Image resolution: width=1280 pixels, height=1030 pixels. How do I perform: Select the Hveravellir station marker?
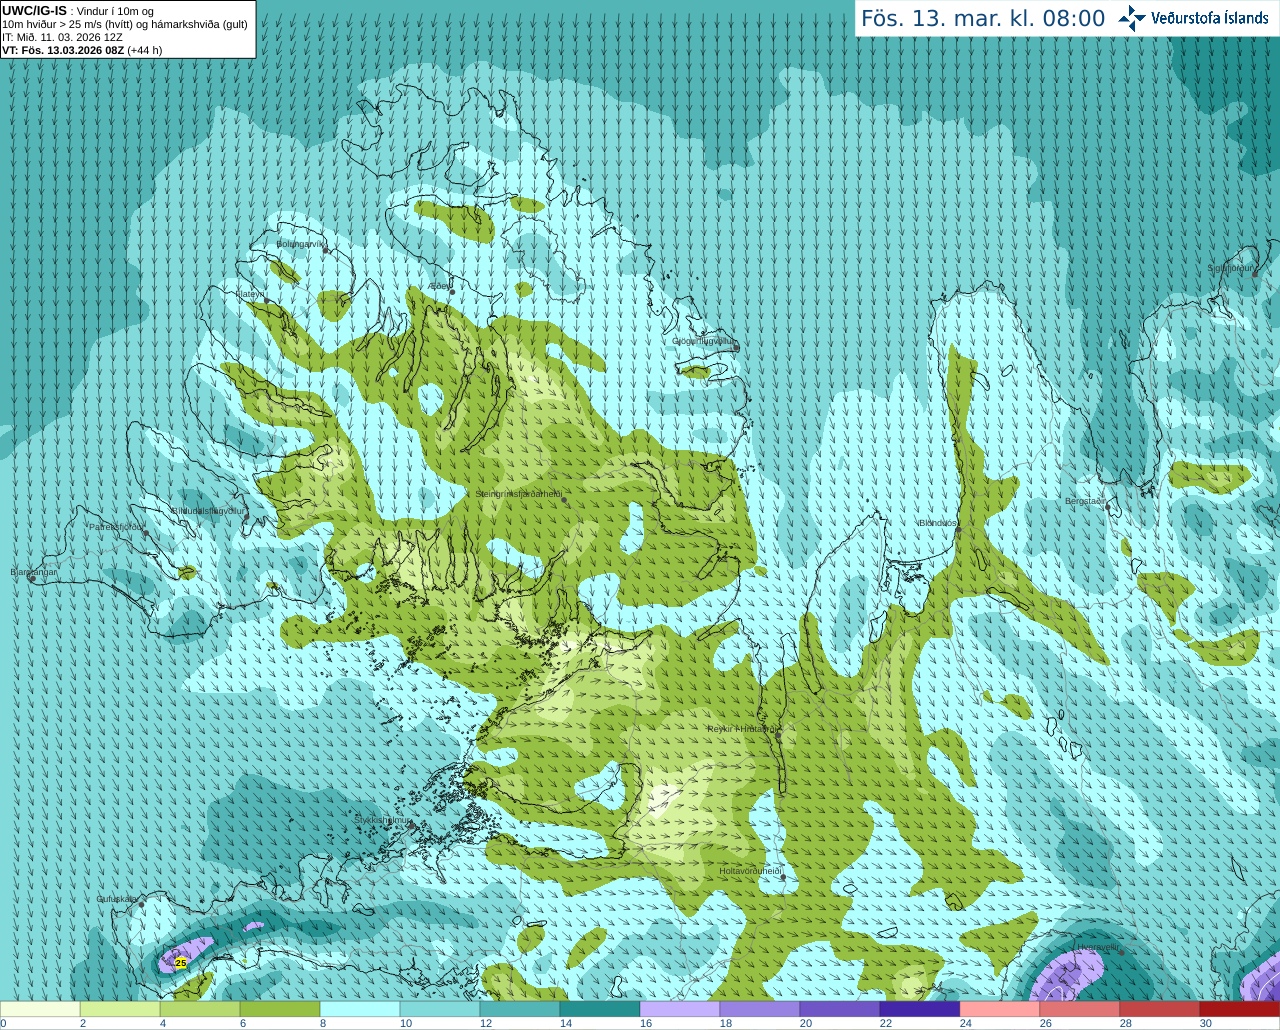[1122, 953]
